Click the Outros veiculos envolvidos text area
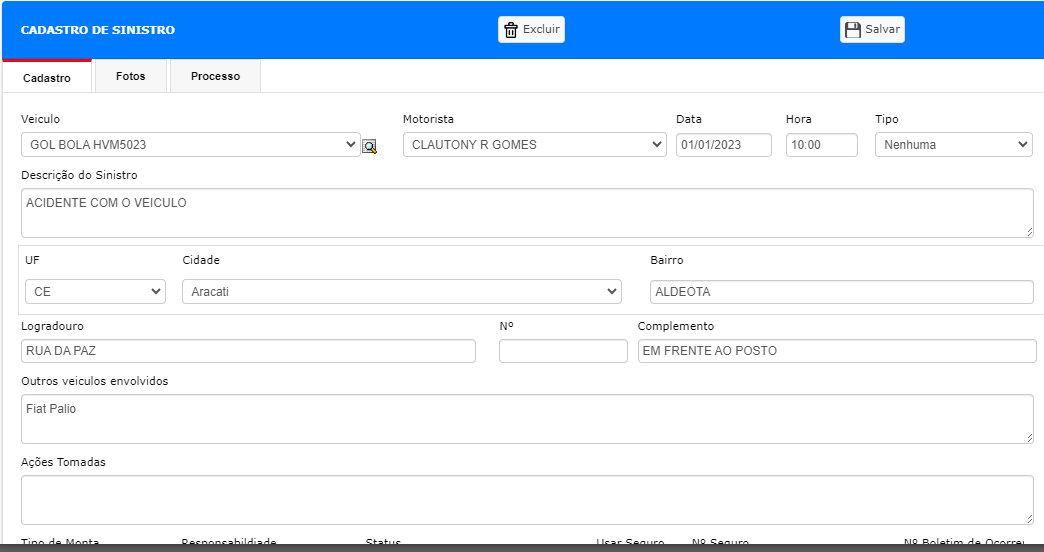The height and width of the screenshot is (552, 1044). (527, 419)
